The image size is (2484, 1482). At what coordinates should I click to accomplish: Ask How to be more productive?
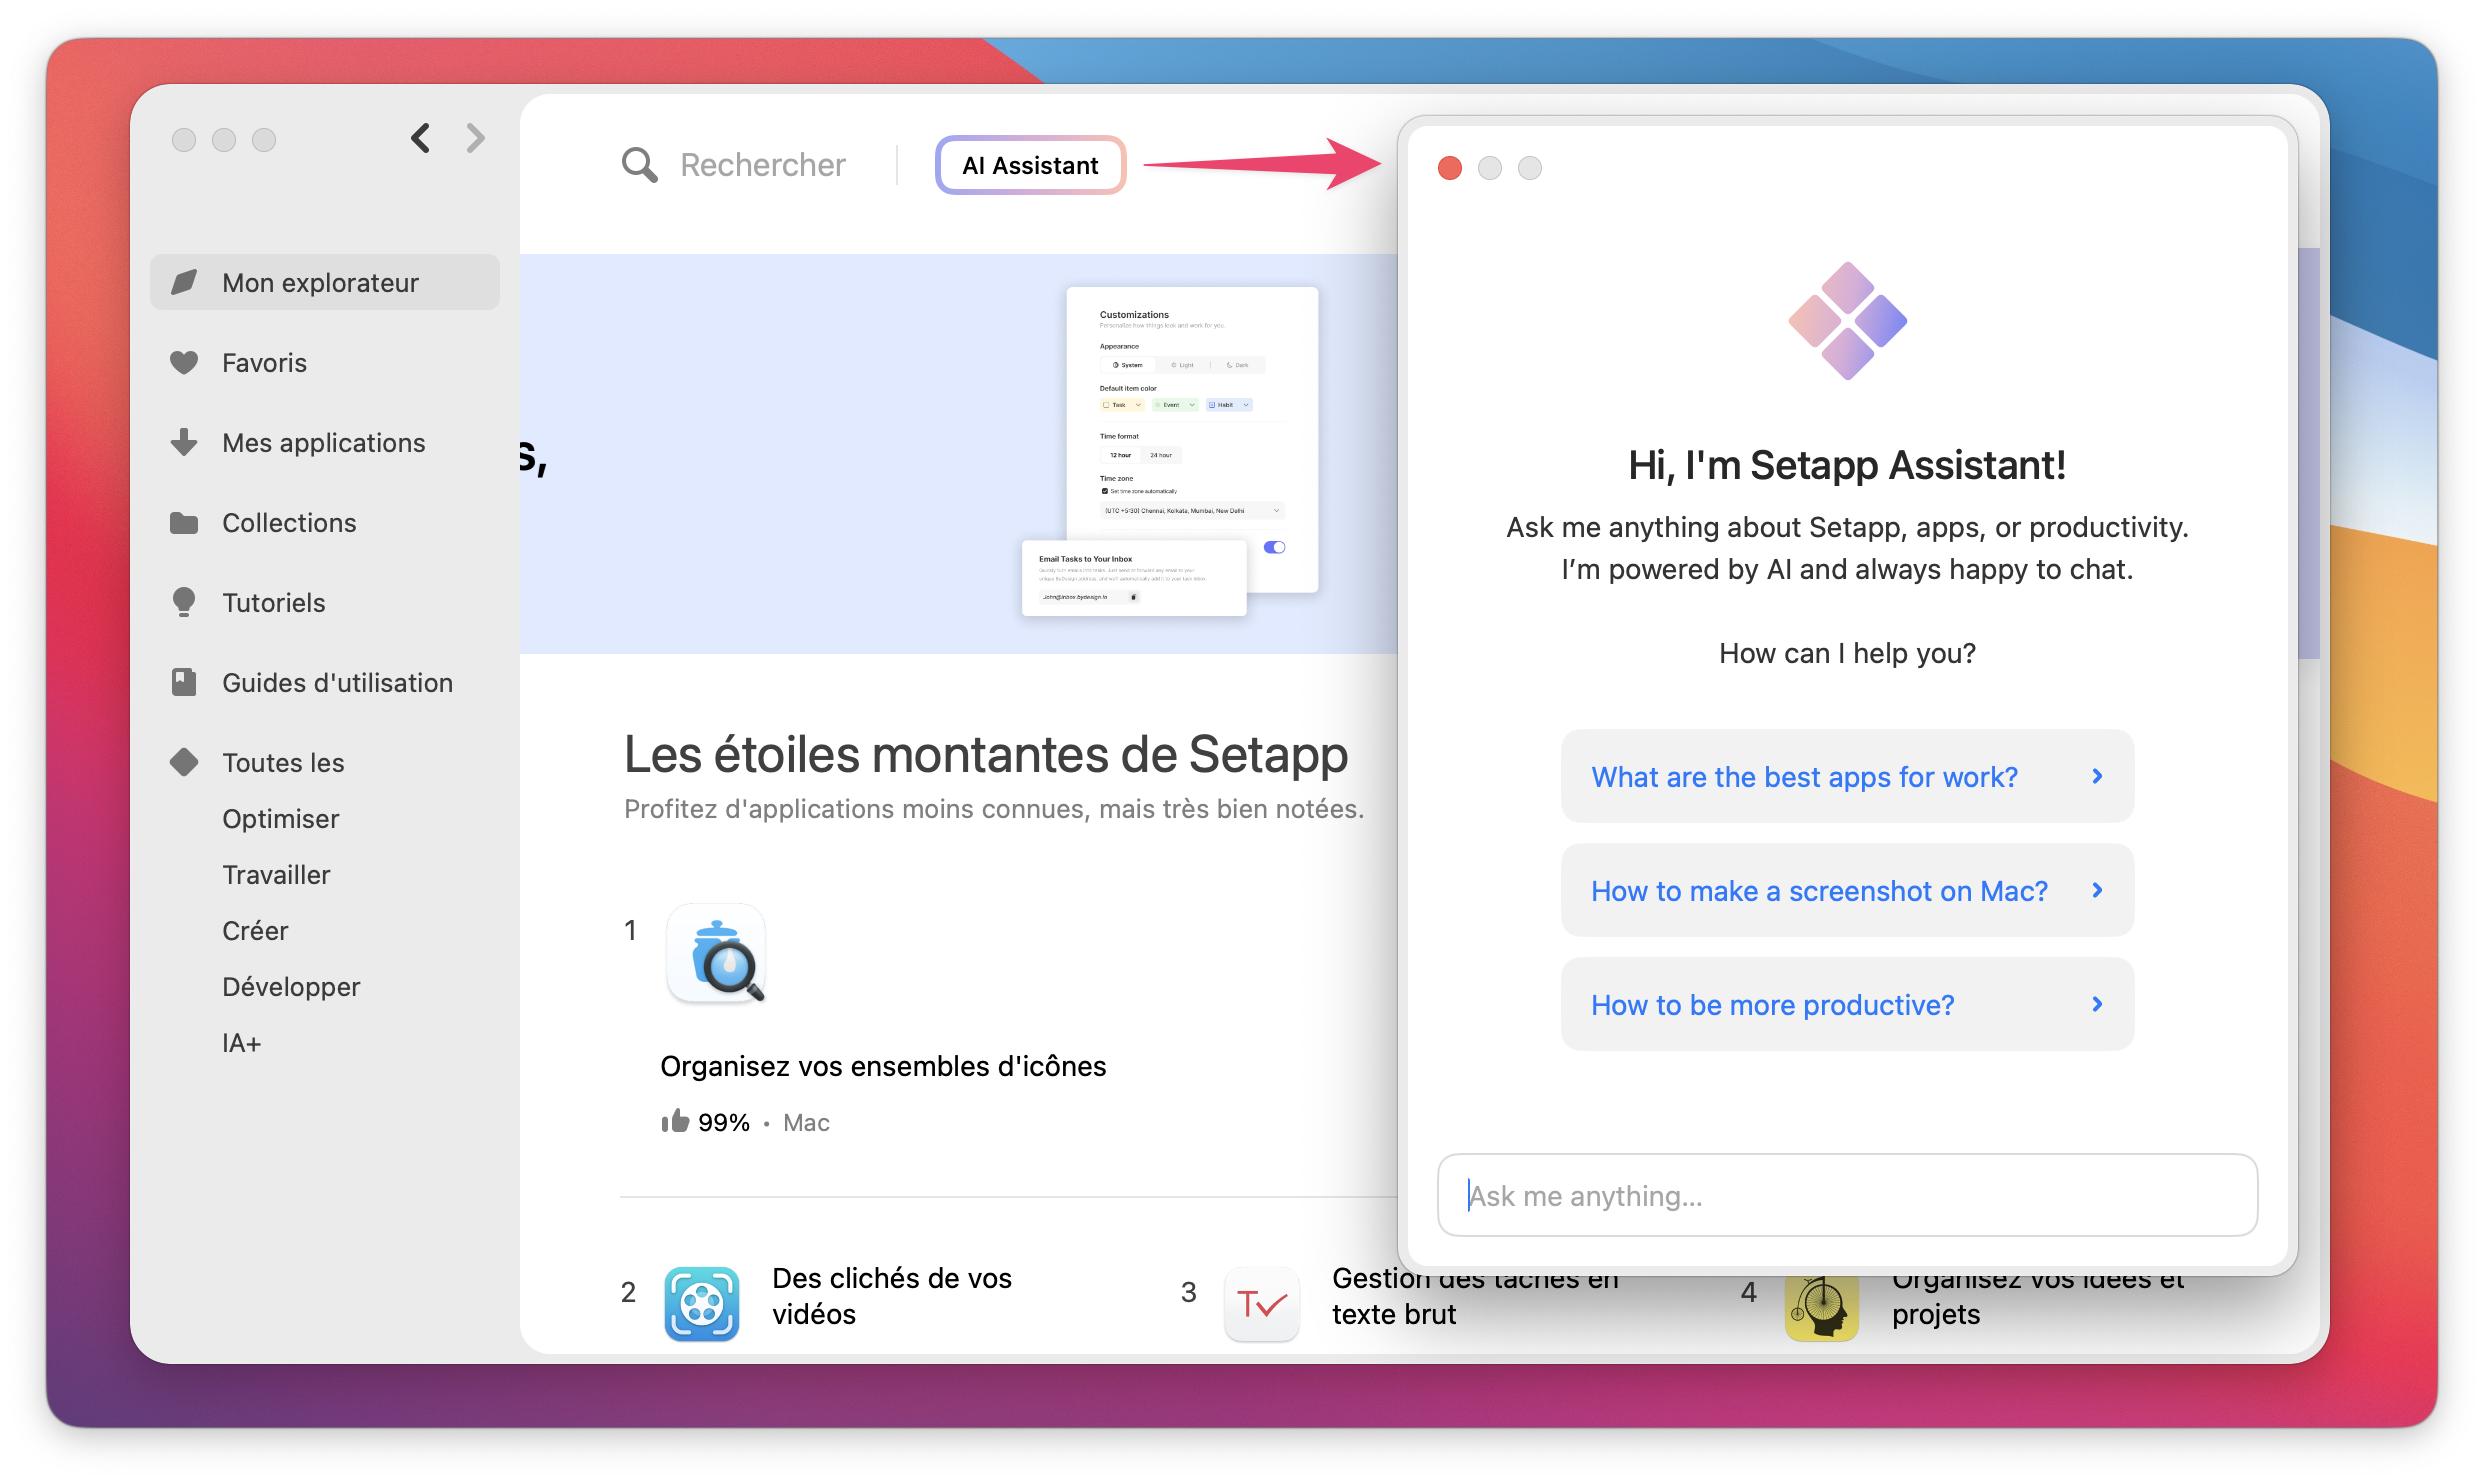[x=1847, y=1005]
